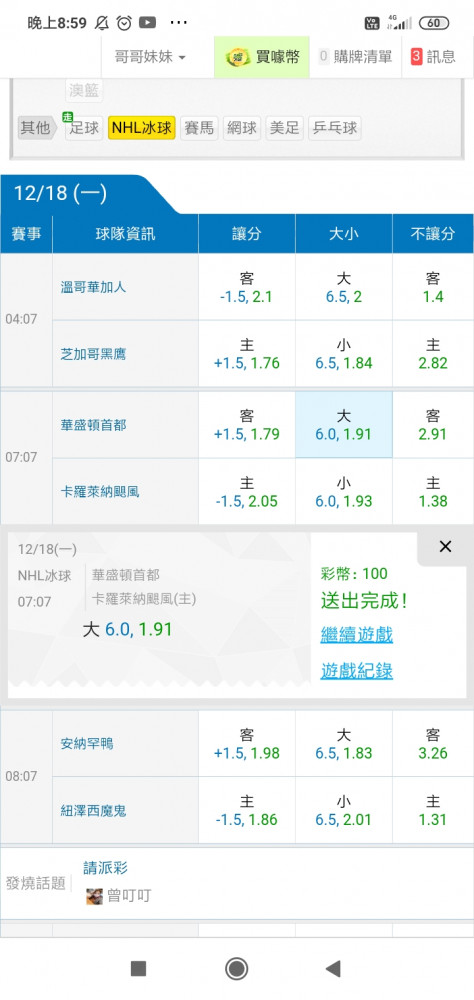Pick 紐澤西魔鬼 主 1.31 moneyline
Screen dimensions: 474x1000
pos(433,810)
